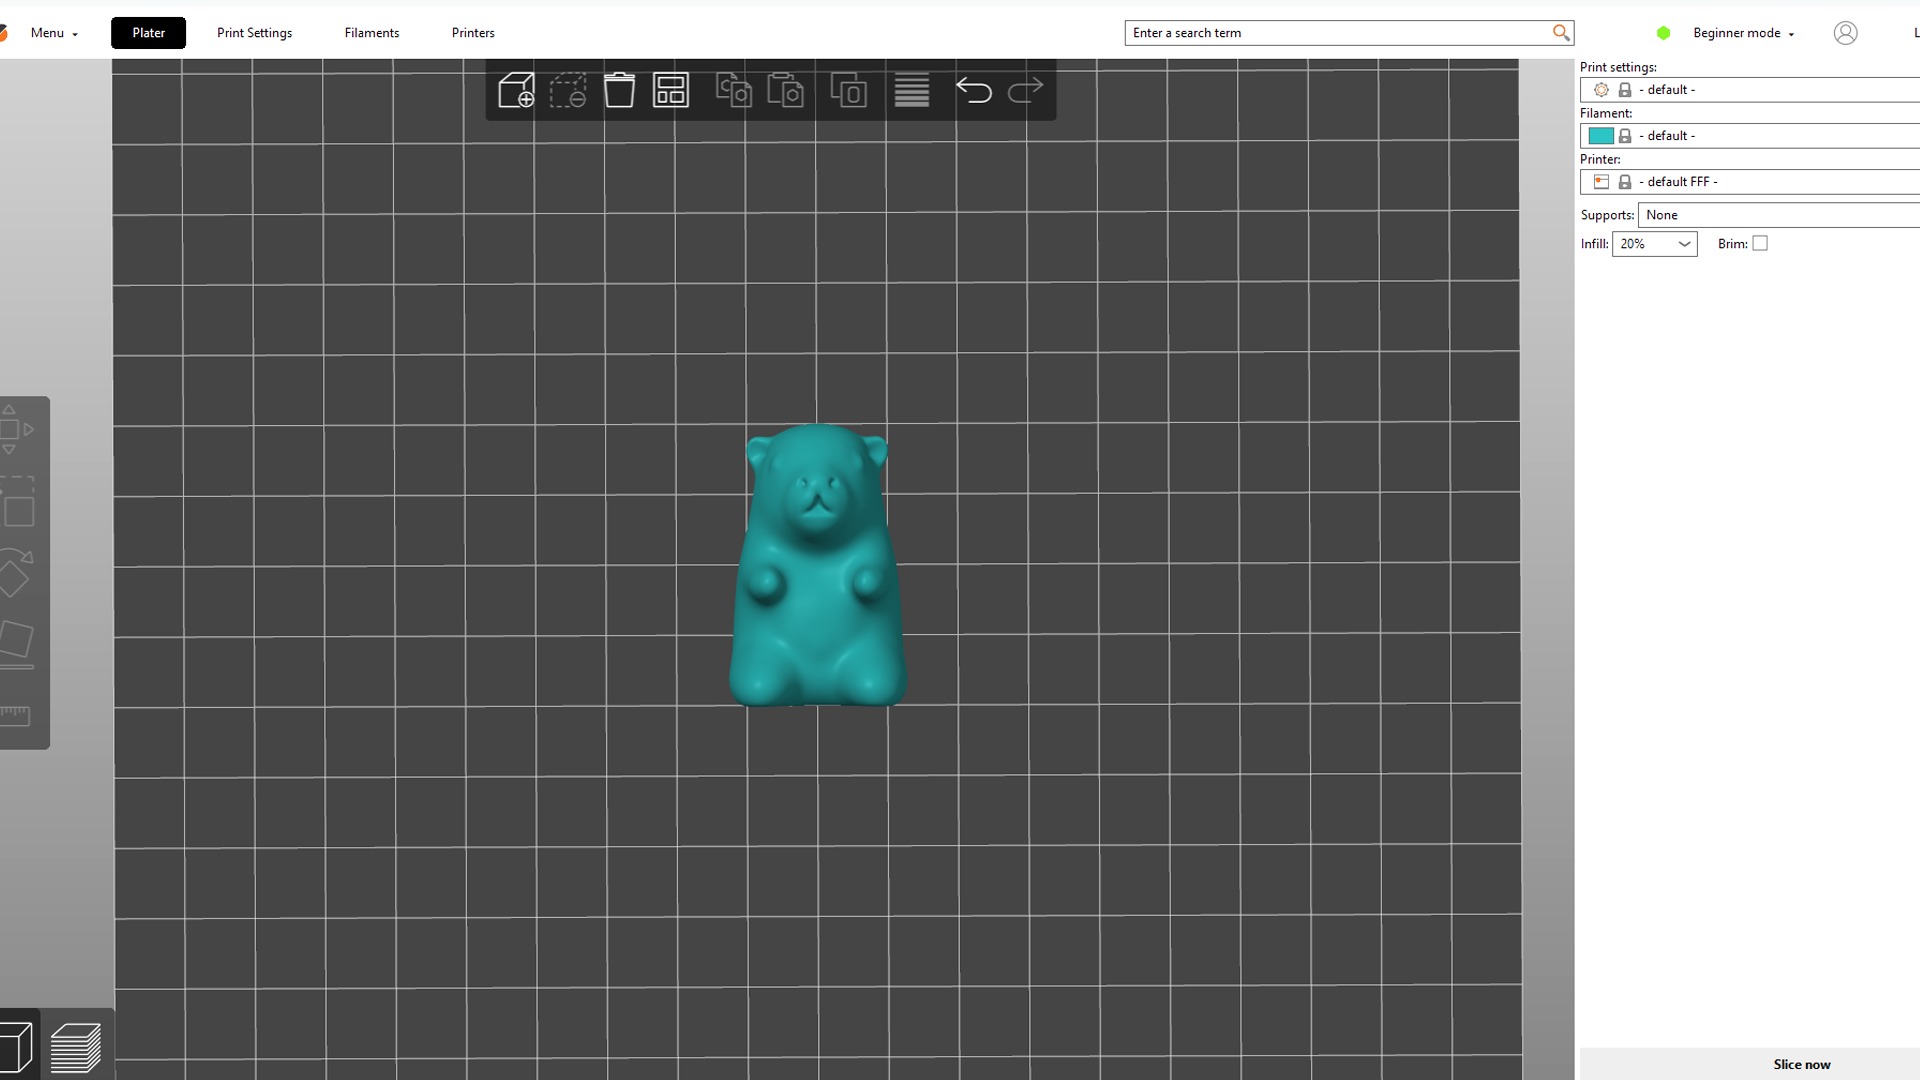This screenshot has width=1920, height=1080.
Task: Pick the cyan filament color swatch
Action: (x=1601, y=136)
